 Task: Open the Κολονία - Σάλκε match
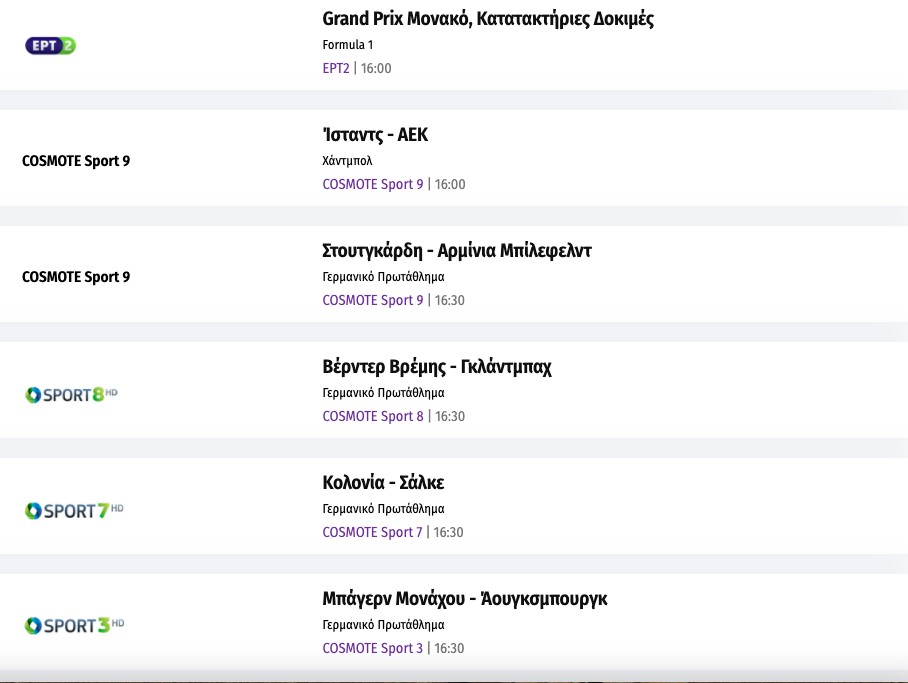coord(383,483)
